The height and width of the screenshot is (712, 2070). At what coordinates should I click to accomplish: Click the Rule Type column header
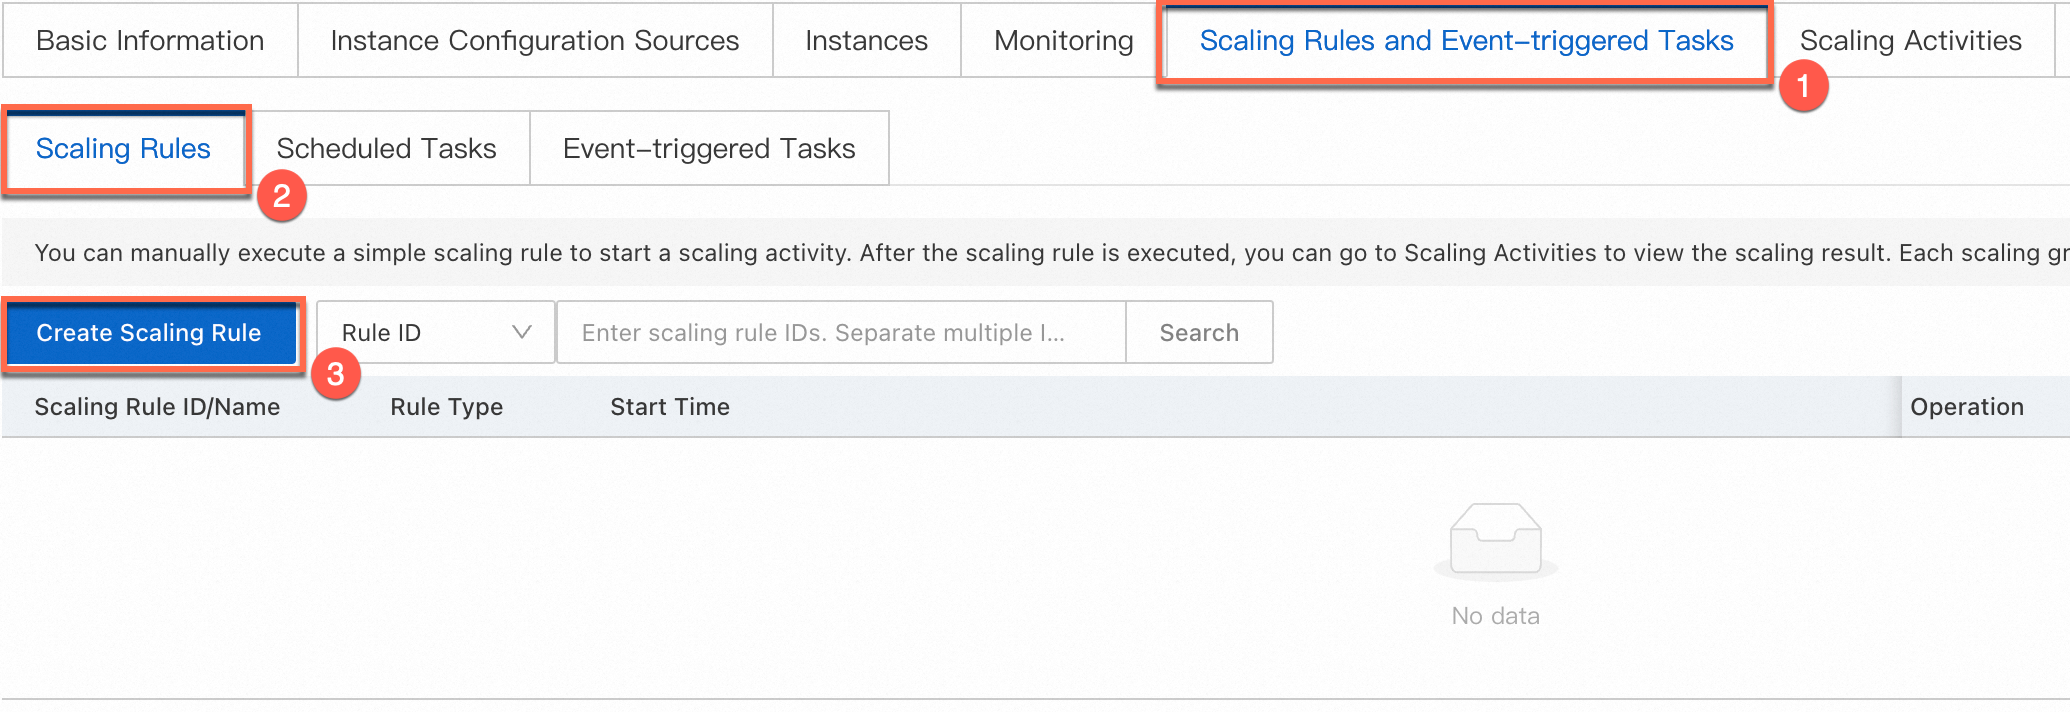tap(446, 407)
